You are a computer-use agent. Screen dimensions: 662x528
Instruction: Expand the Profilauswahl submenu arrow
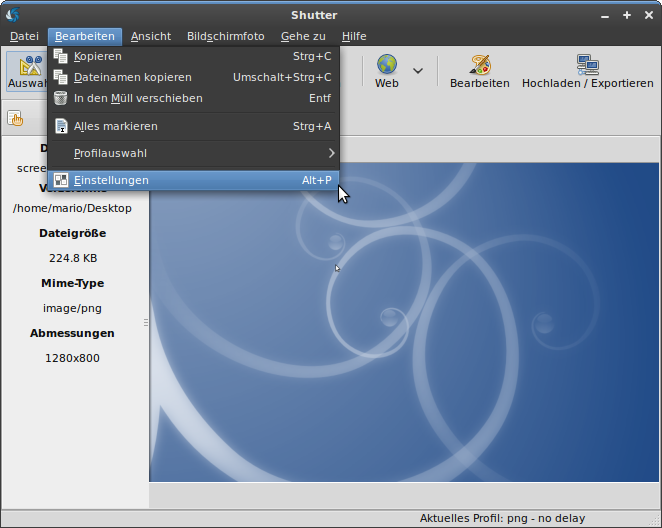point(331,153)
